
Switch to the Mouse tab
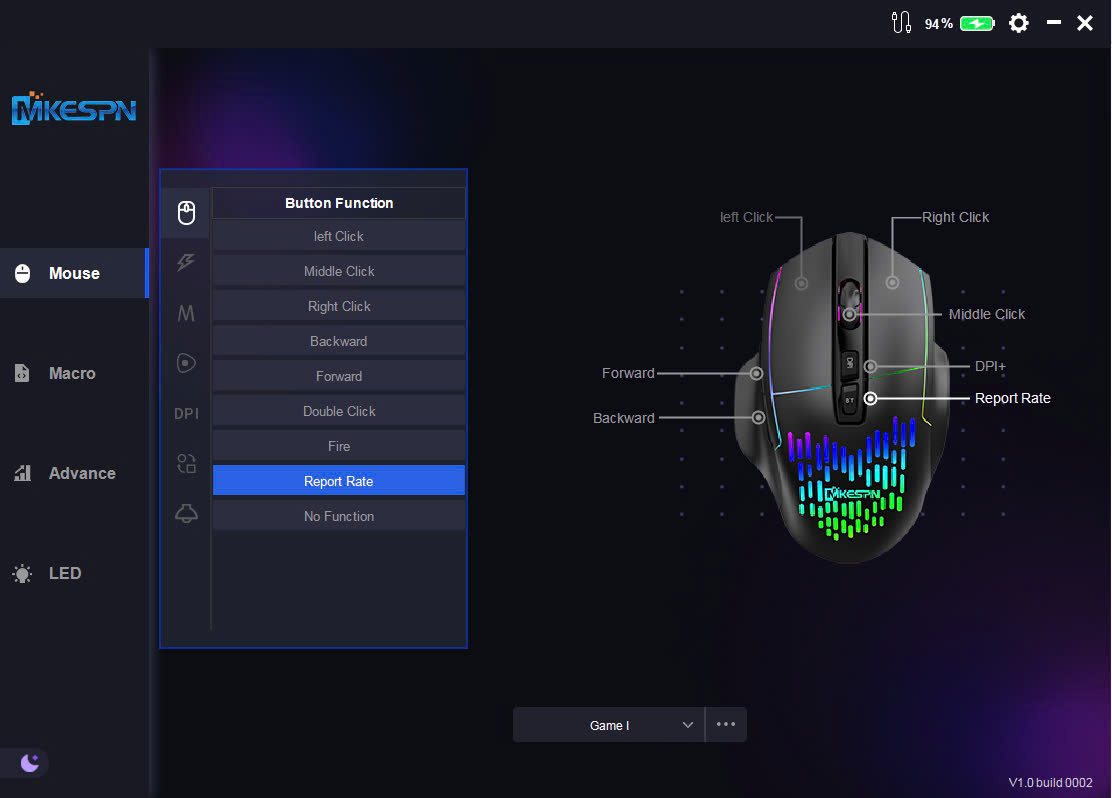point(74,273)
